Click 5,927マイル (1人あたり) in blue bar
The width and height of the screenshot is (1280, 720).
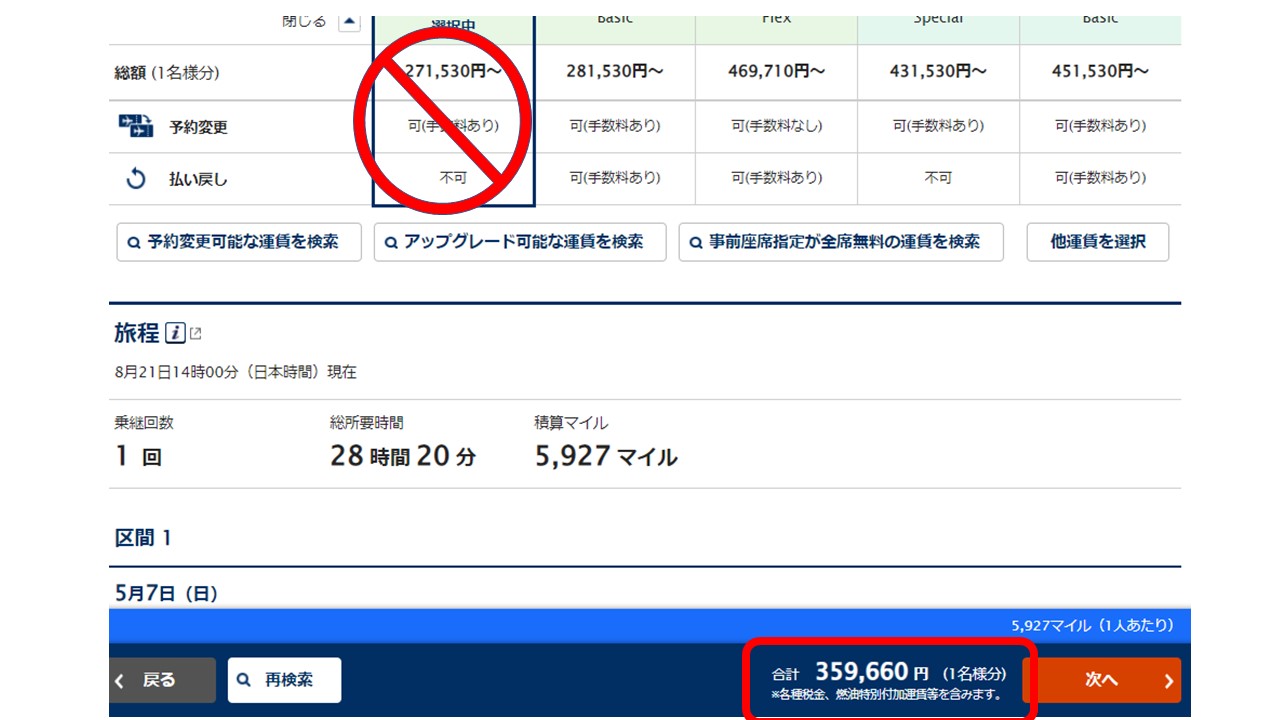pyautogui.click(x=1092, y=625)
